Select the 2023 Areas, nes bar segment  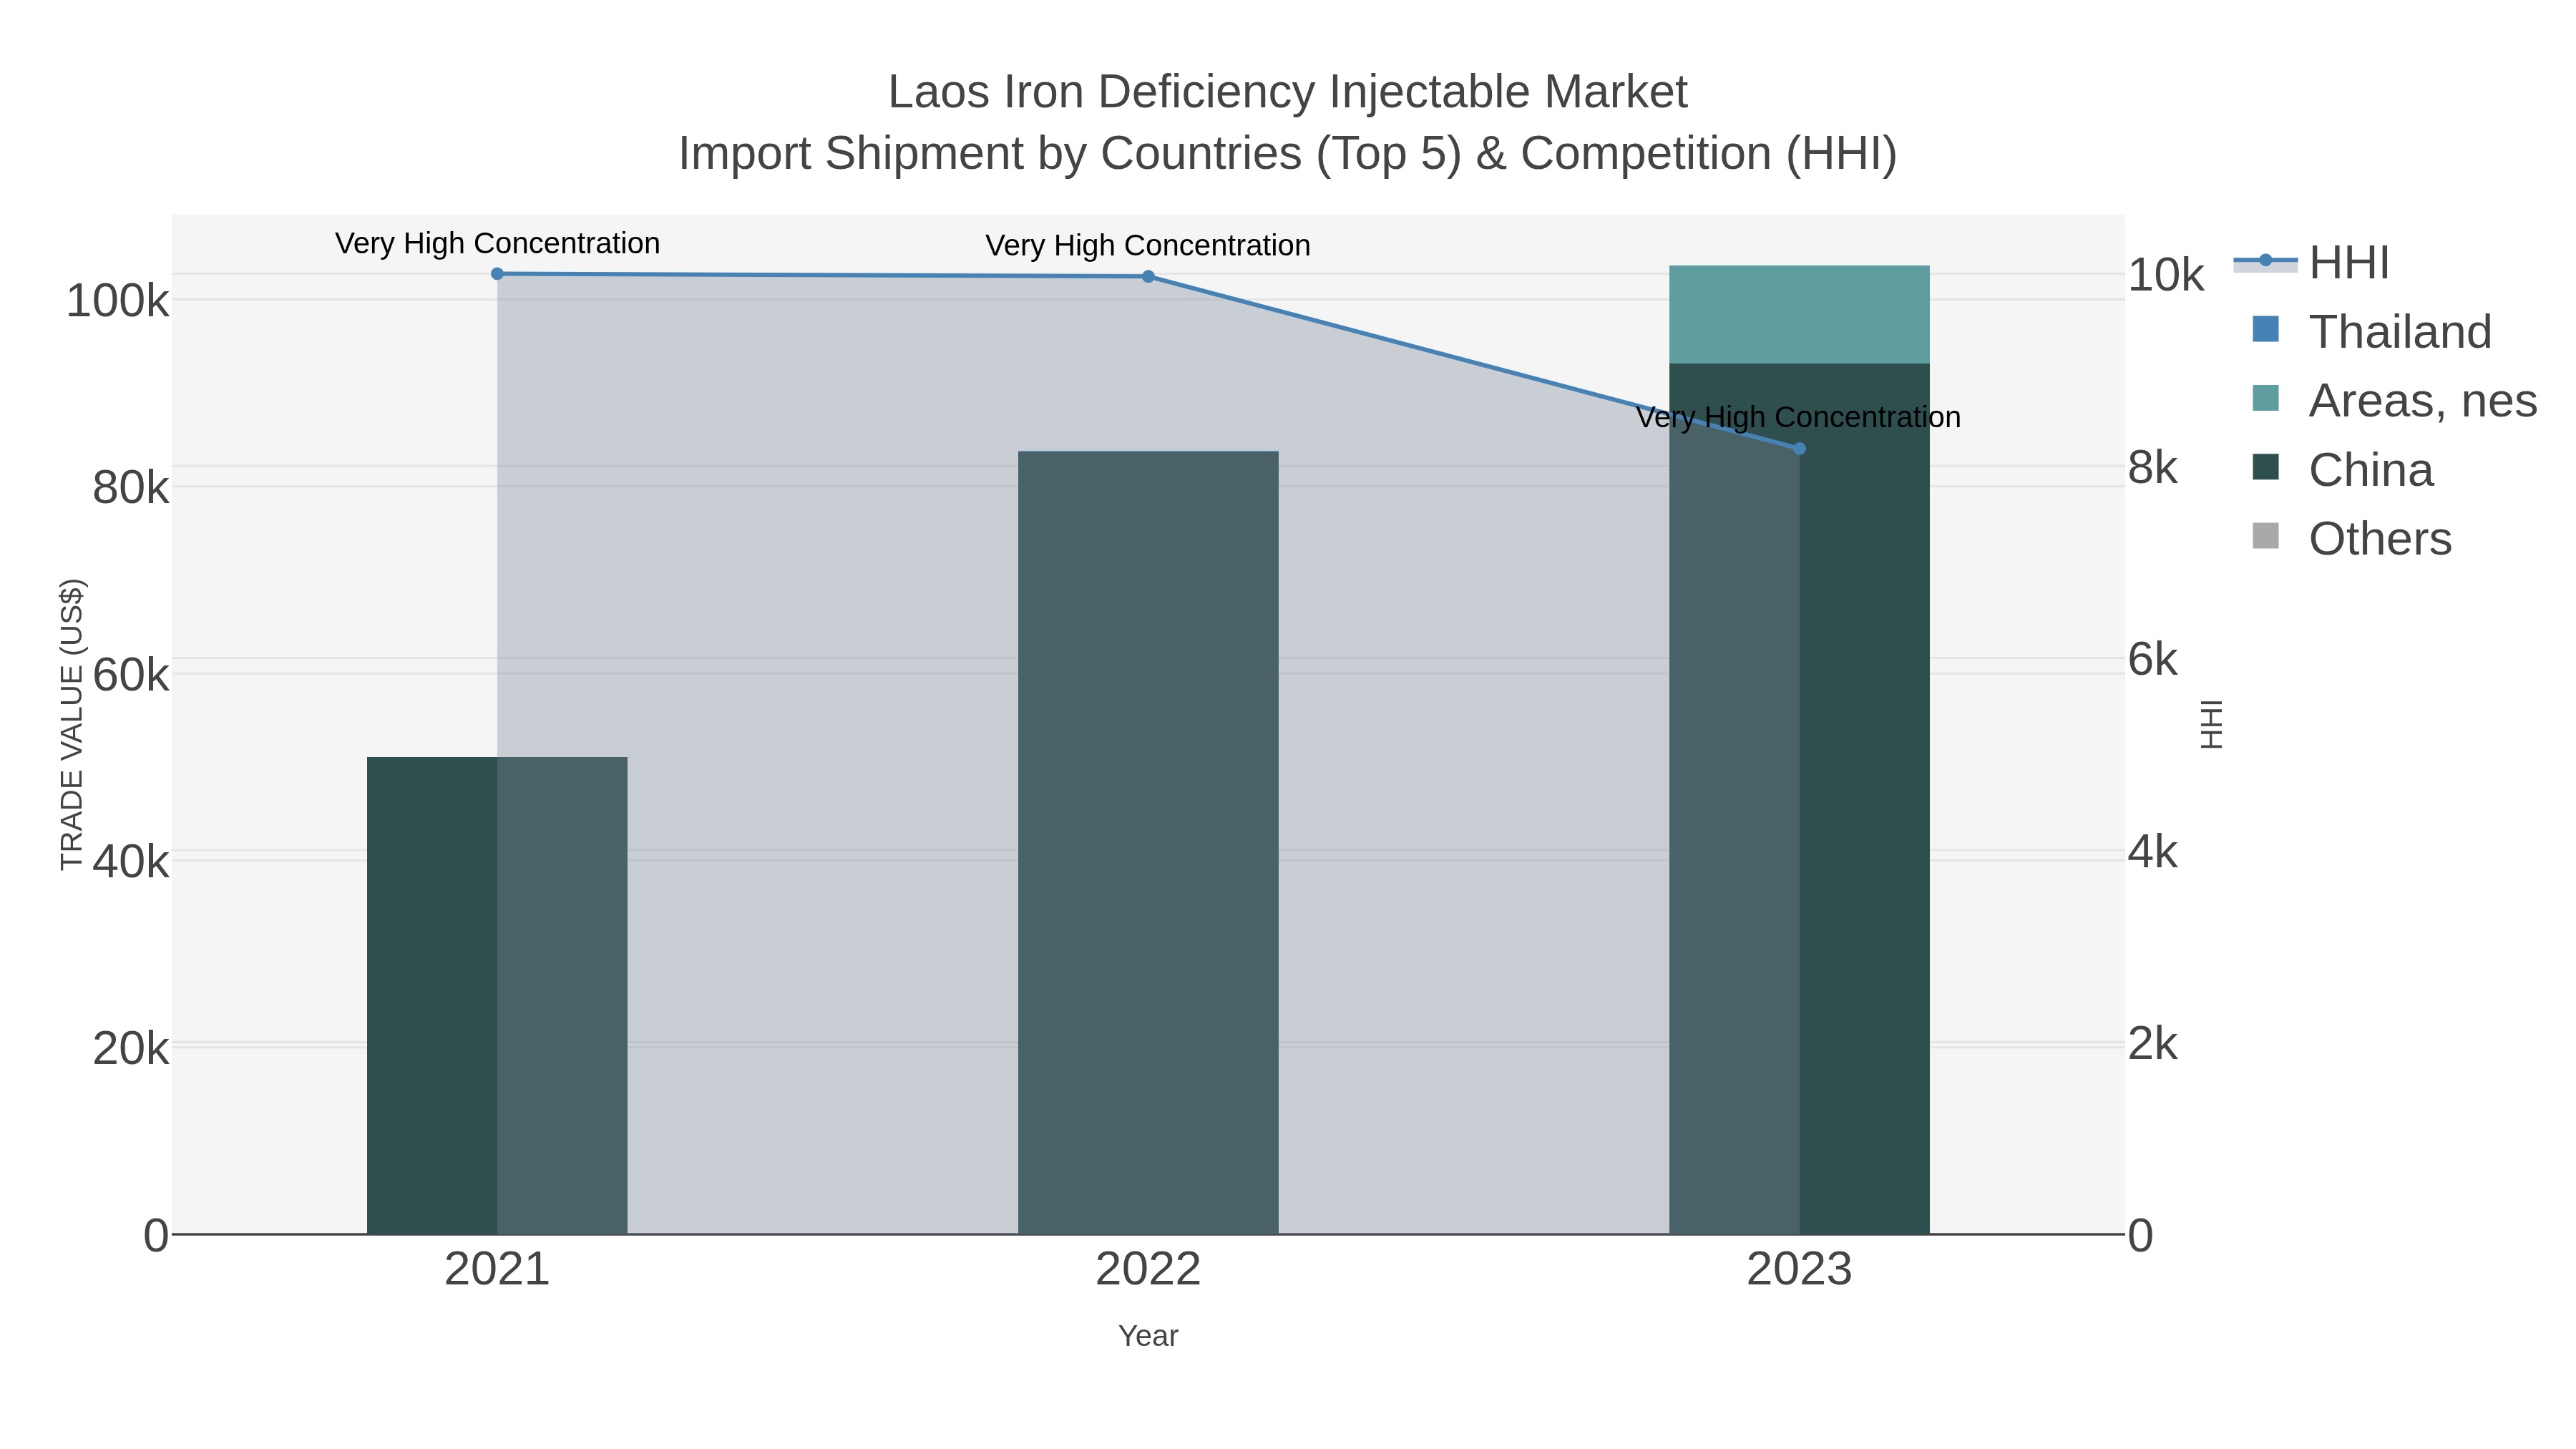coord(1799,314)
